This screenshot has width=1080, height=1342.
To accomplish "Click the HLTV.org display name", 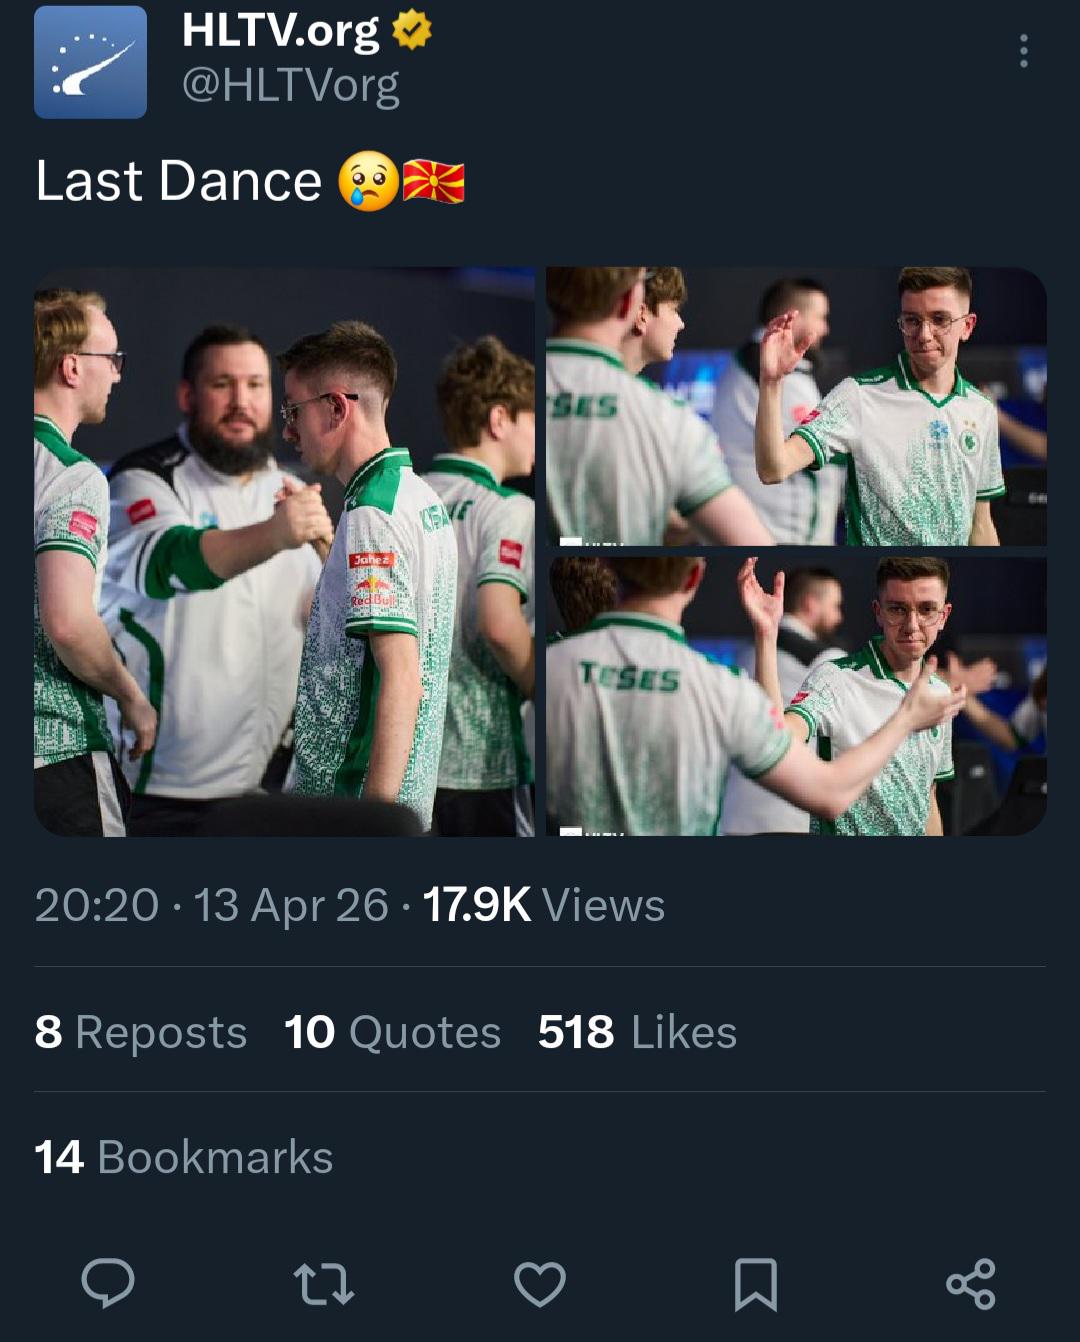I will click(x=280, y=30).
